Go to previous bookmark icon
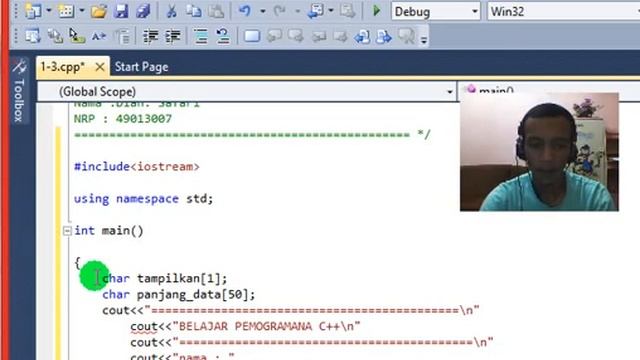This screenshot has width=640, height=360. click(x=274, y=37)
